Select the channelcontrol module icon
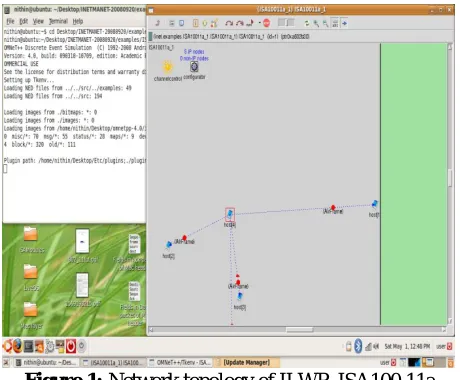460x380 pixels. pos(168,67)
